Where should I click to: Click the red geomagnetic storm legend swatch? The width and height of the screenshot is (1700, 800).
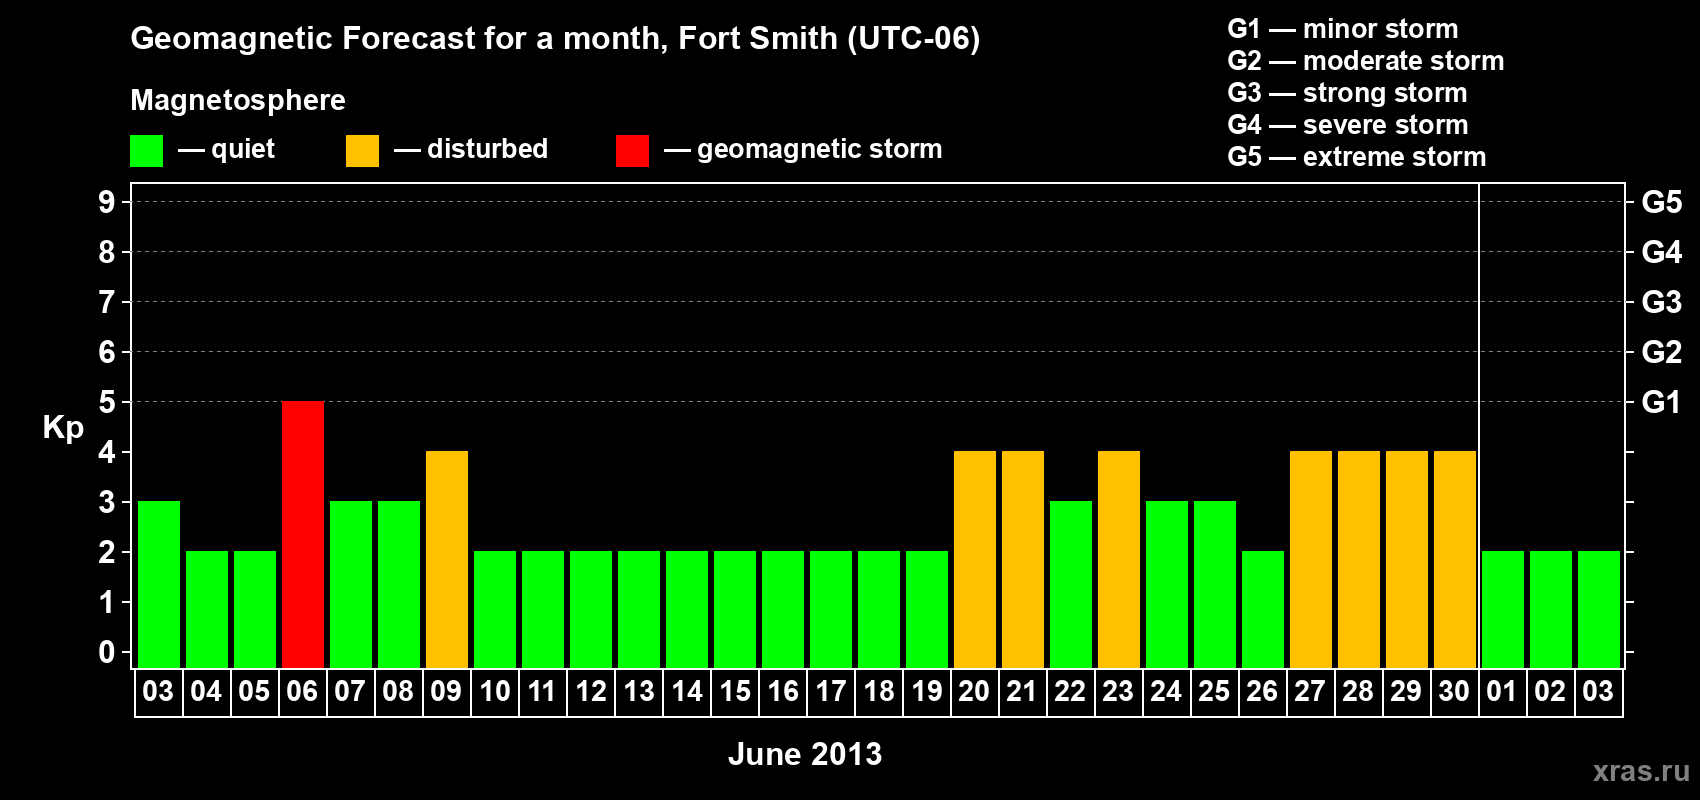[632, 151]
